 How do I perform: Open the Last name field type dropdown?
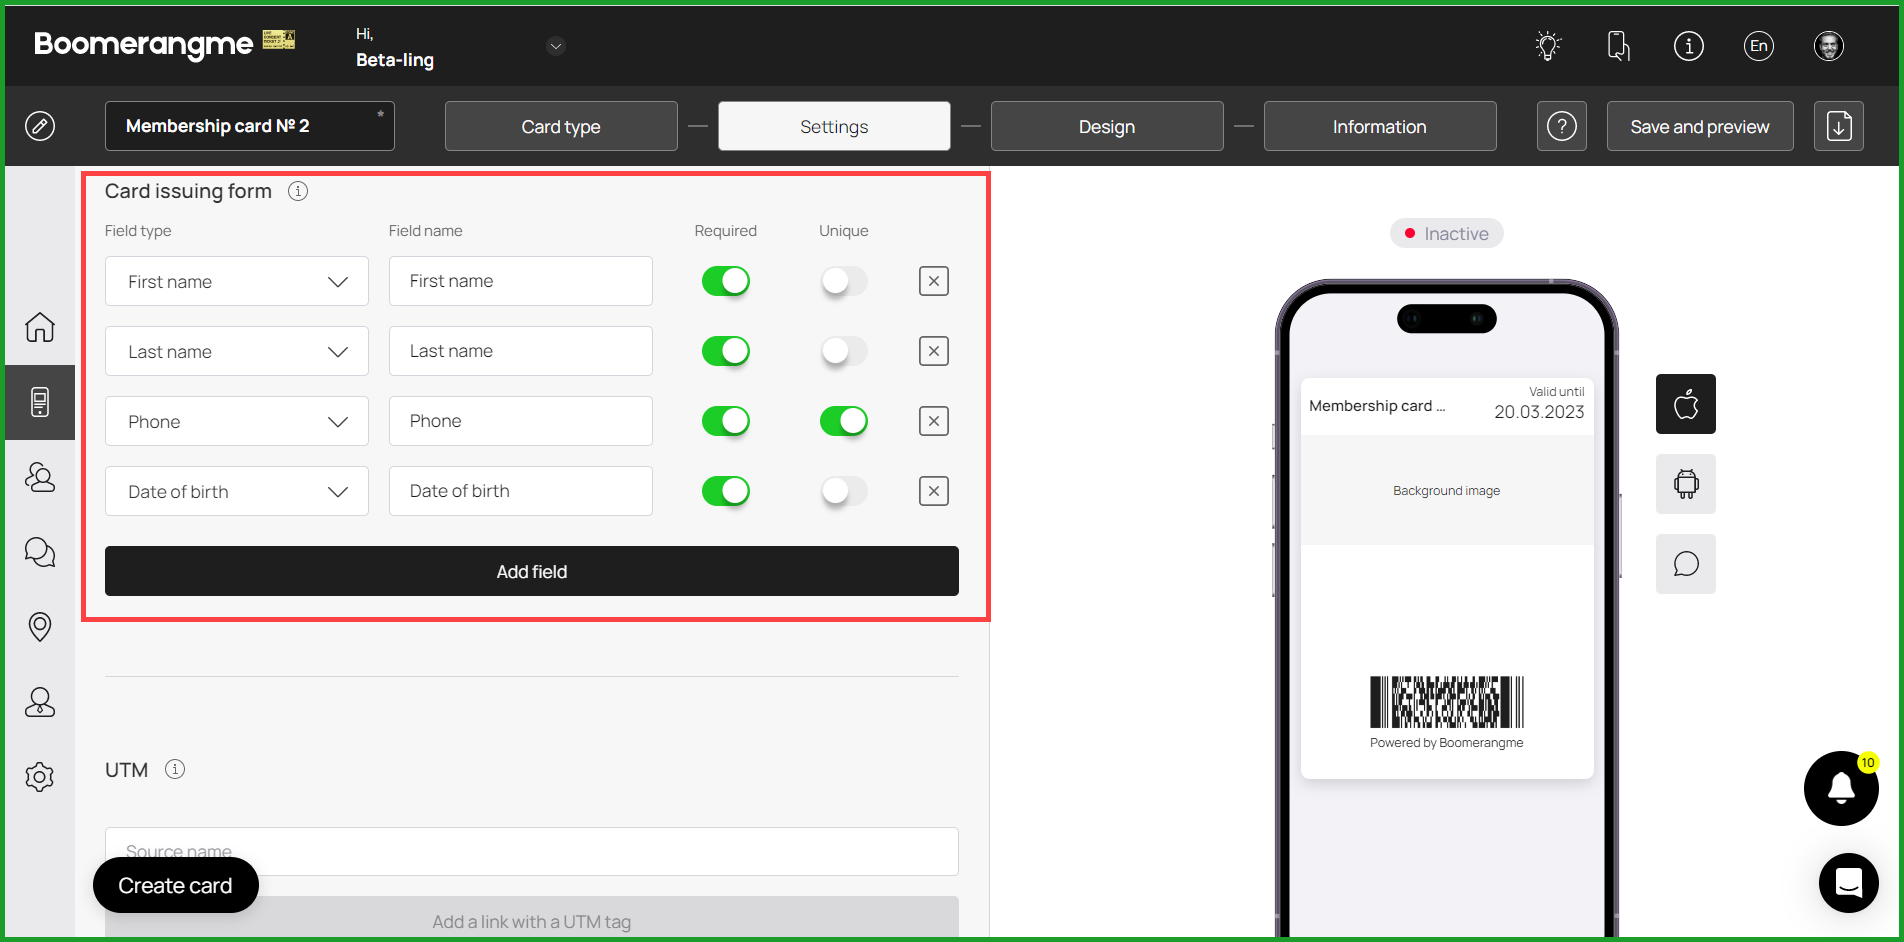click(236, 351)
